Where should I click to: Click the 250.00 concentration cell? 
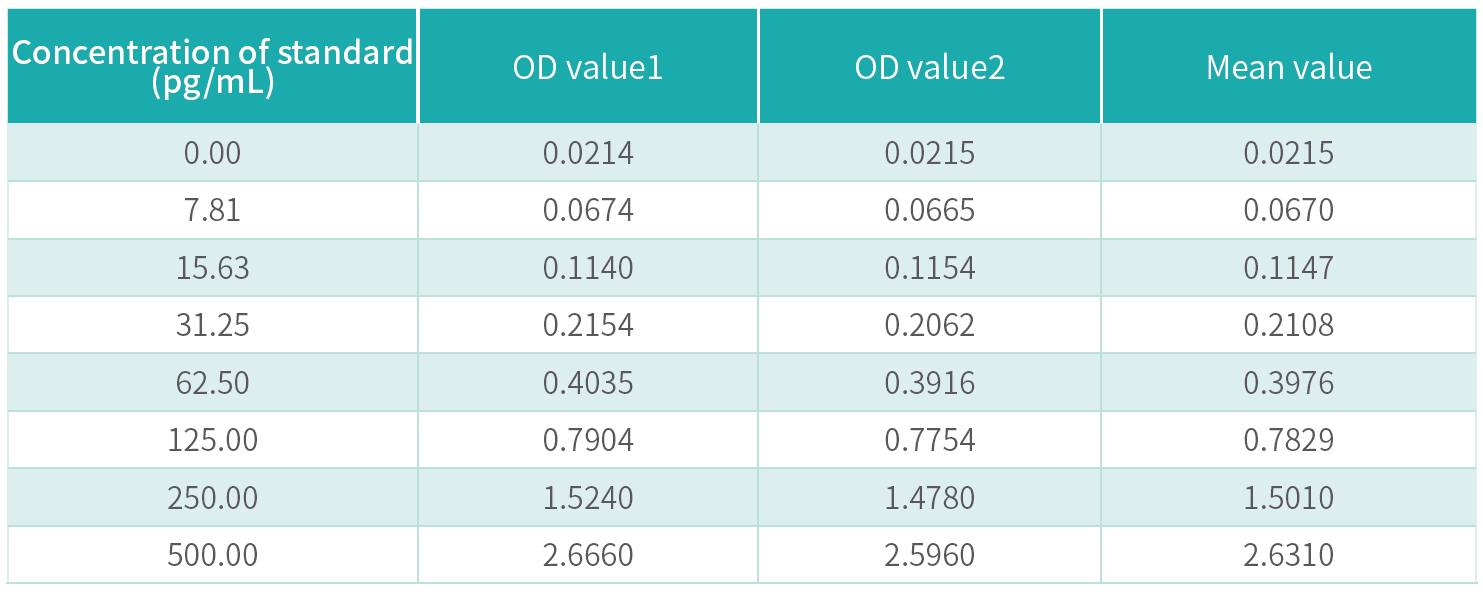pyautogui.click(x=212, y=498)
